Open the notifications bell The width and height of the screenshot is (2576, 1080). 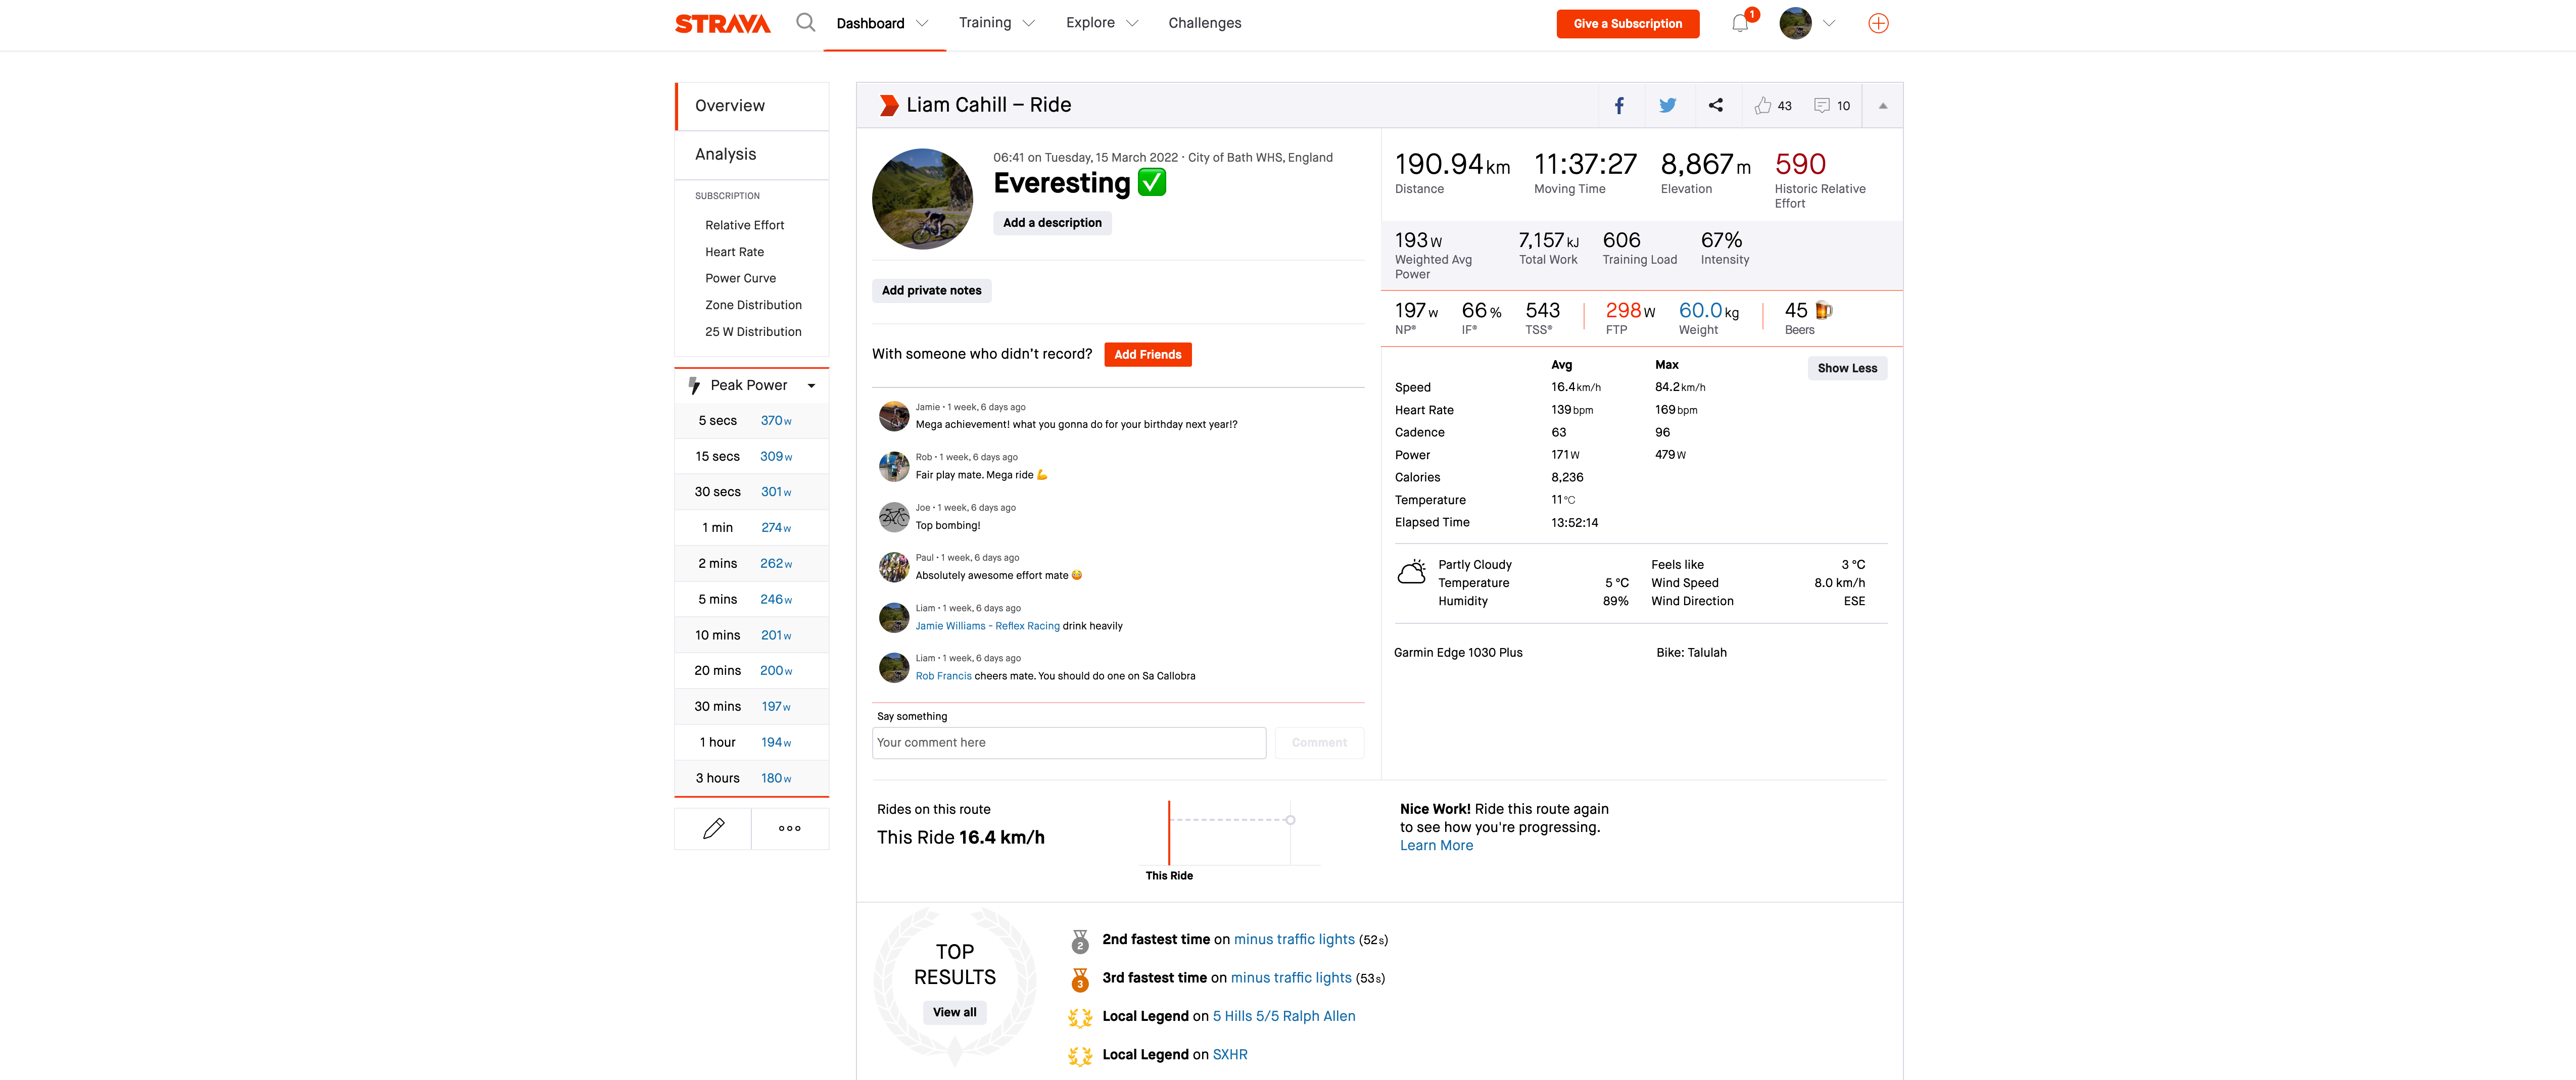coord(1740,23)
